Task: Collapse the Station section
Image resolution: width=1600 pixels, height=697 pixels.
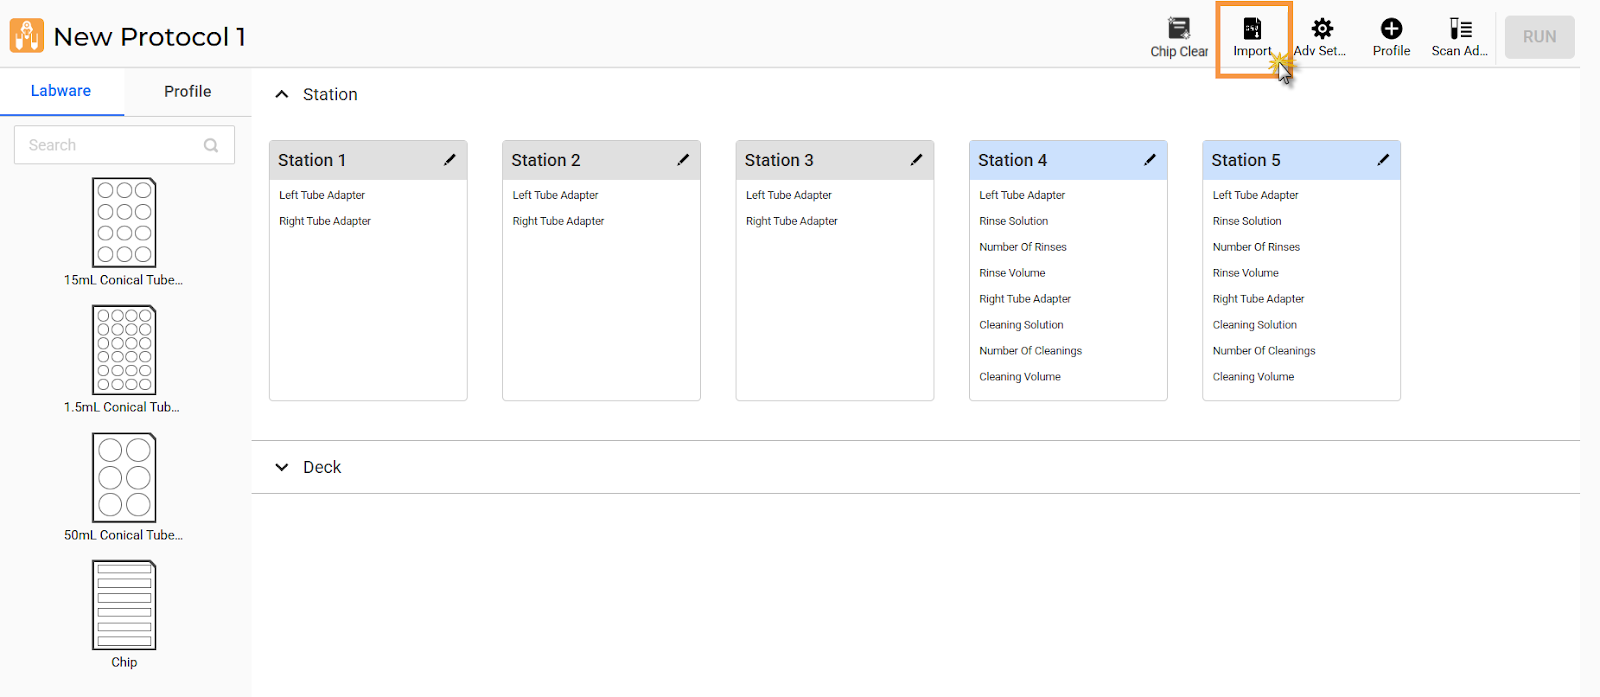Action: [282, 94]
